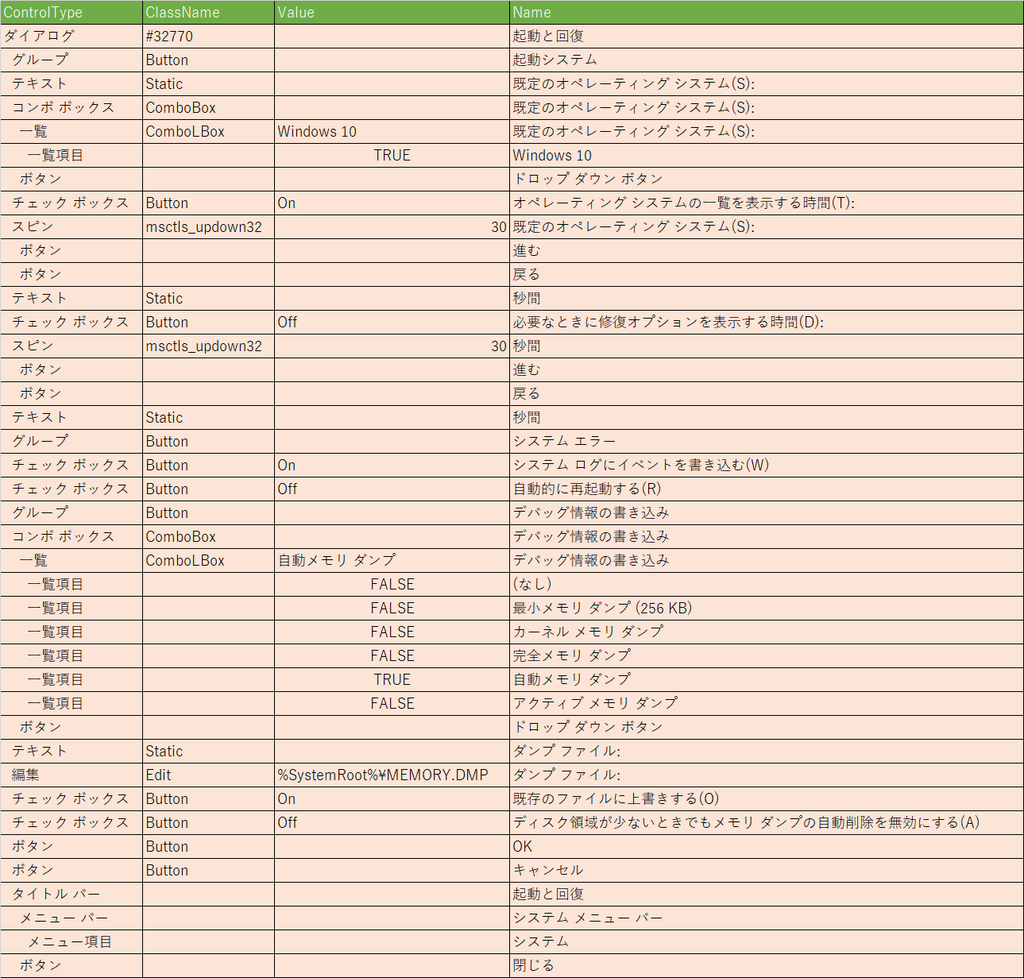Viewport: 1024px width, 978px height.
Task: Select the 編集 control type cell
Action: 71,775
